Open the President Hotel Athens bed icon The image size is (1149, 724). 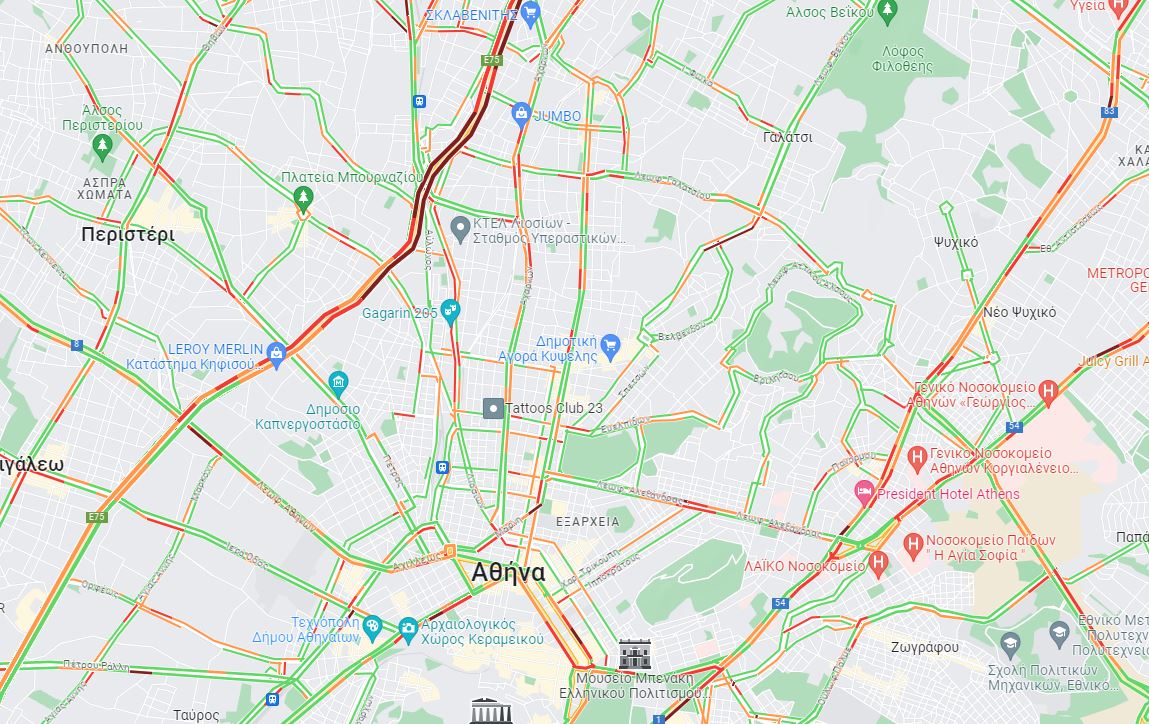click(865, 492)
